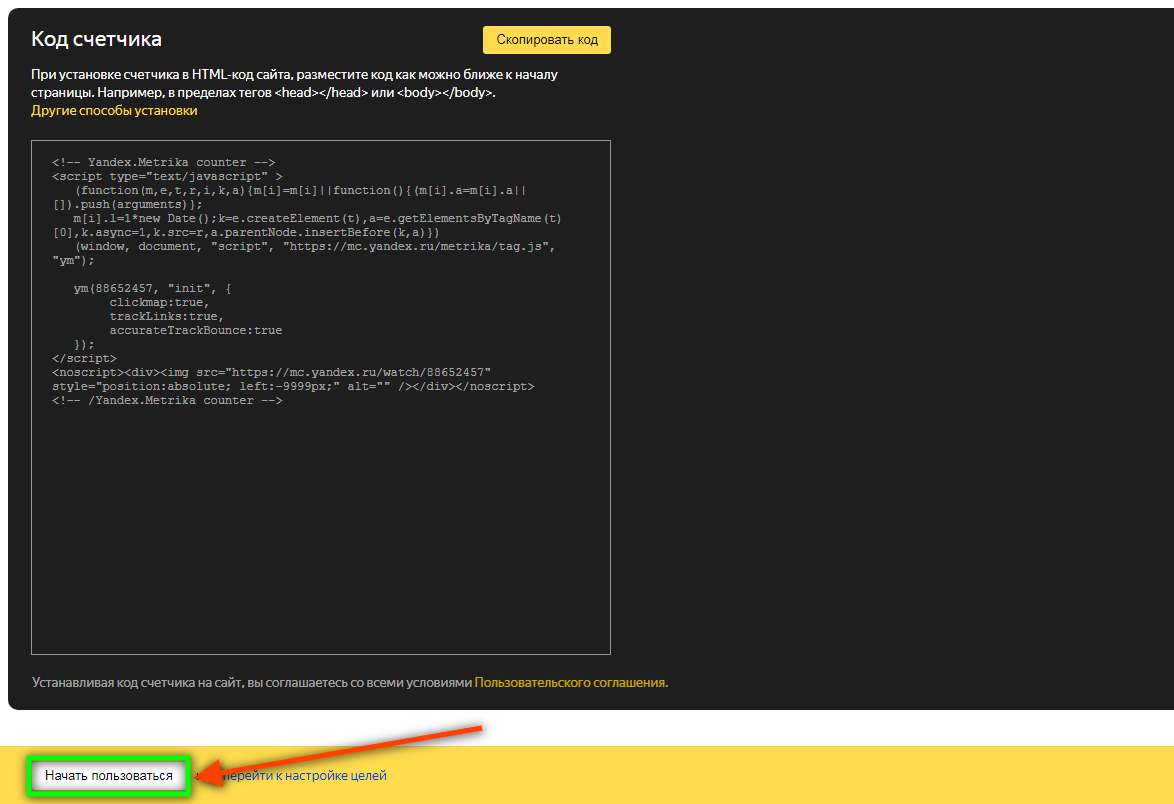Click the closing "</script>" code line

coord(85,359)
